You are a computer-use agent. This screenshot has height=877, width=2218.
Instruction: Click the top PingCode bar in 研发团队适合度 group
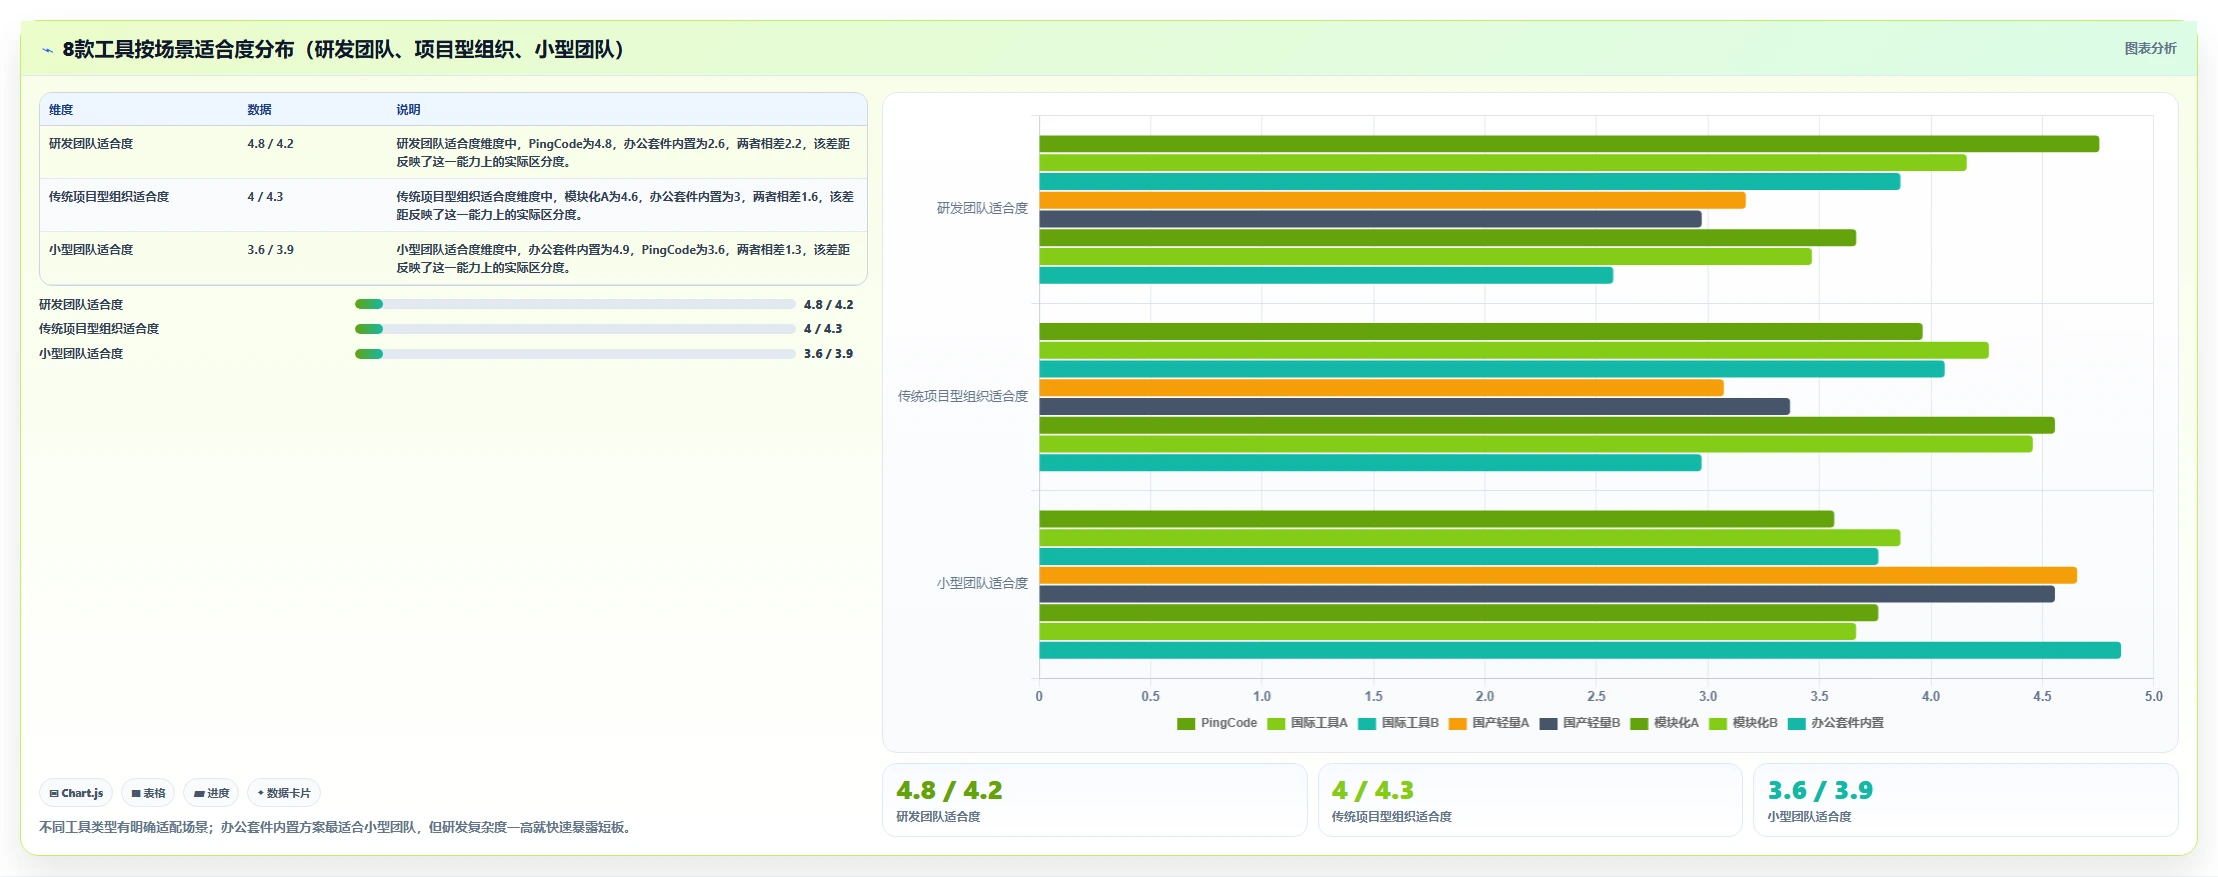coord(1569,144)
